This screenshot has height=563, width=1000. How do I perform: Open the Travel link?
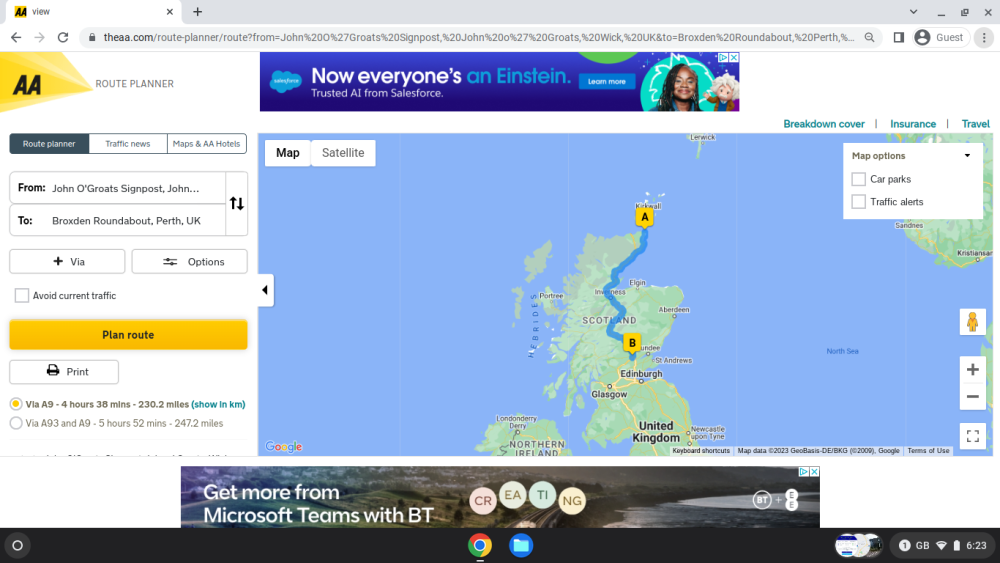click(975, 124)
